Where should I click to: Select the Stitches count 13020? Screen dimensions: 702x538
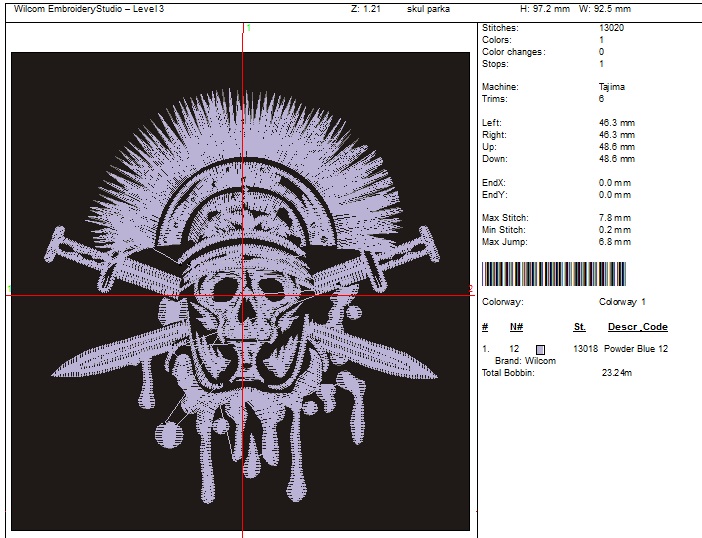tap(611, 28)
